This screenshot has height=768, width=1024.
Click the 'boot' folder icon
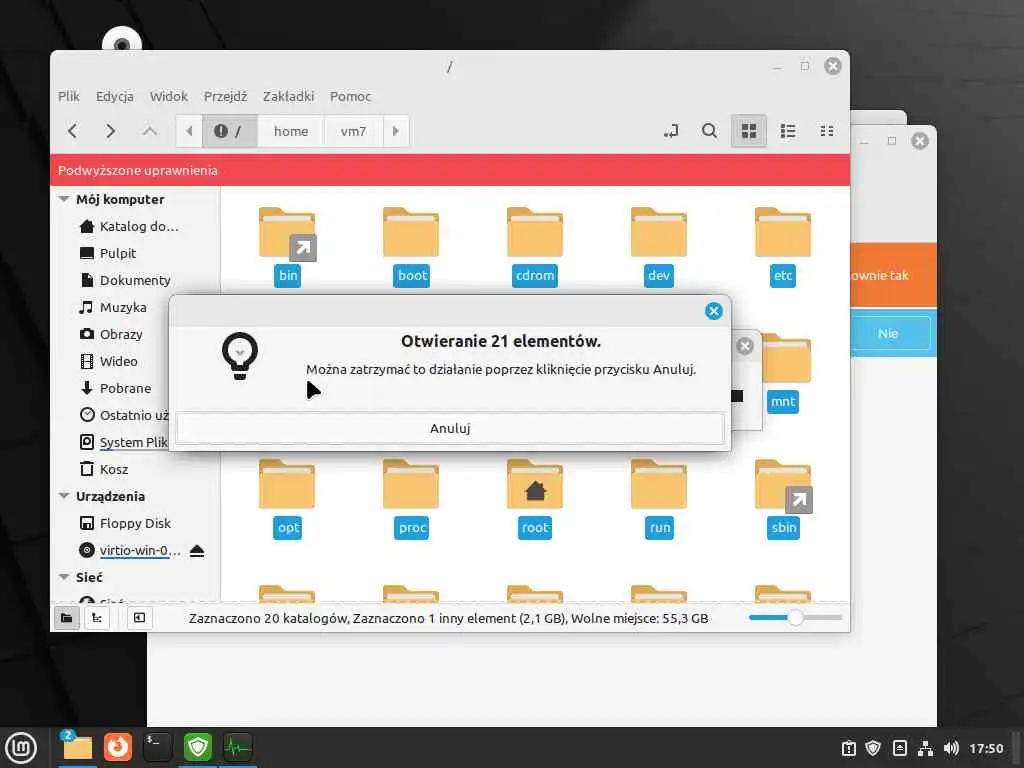pos(411,233)
